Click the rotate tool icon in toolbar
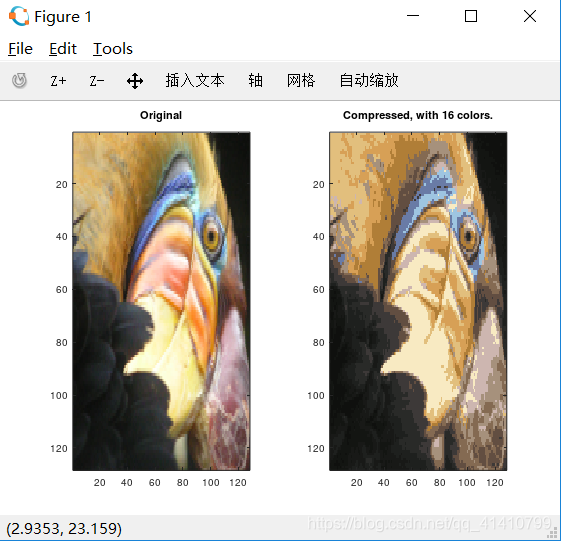The width and height of the screenshot is (561, 542). 19,80
